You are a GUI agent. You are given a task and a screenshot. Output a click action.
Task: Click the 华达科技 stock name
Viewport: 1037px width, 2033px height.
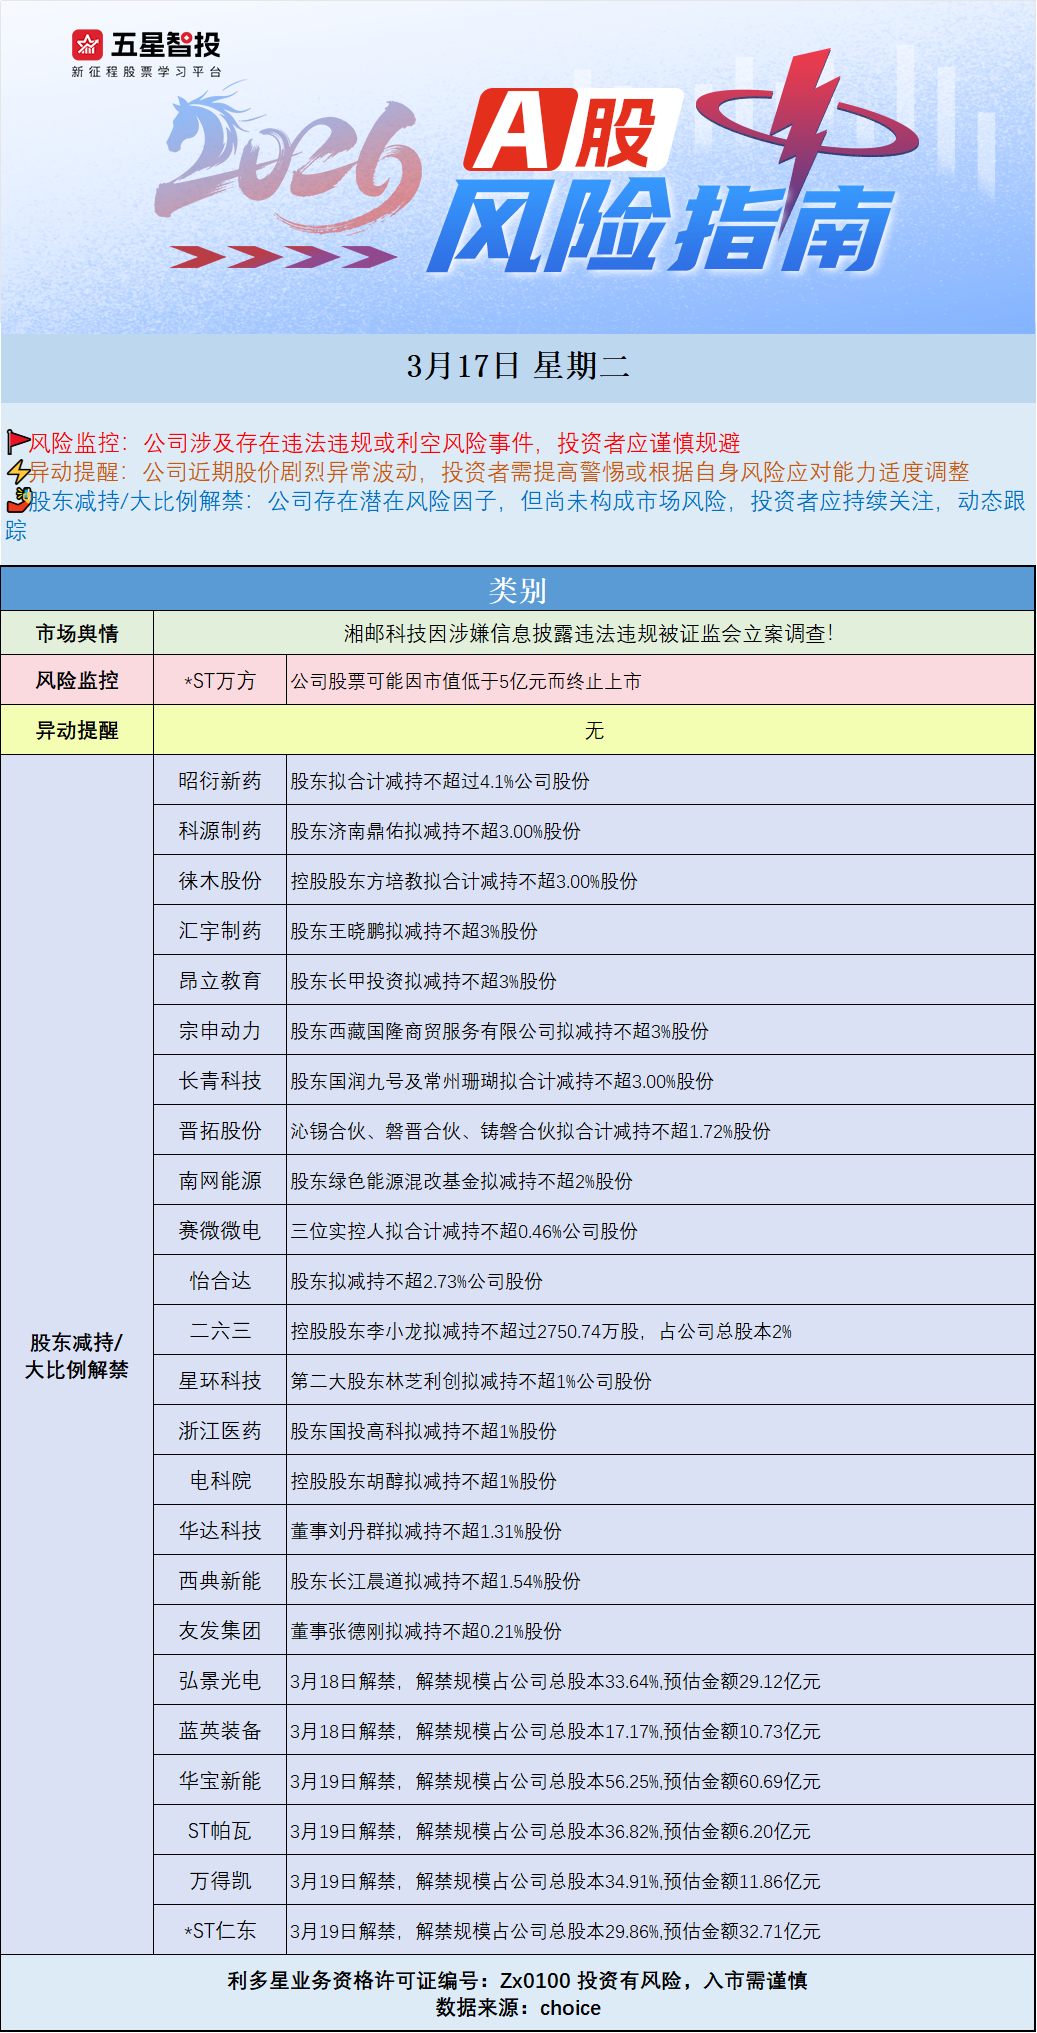[x=220, y=1531]
